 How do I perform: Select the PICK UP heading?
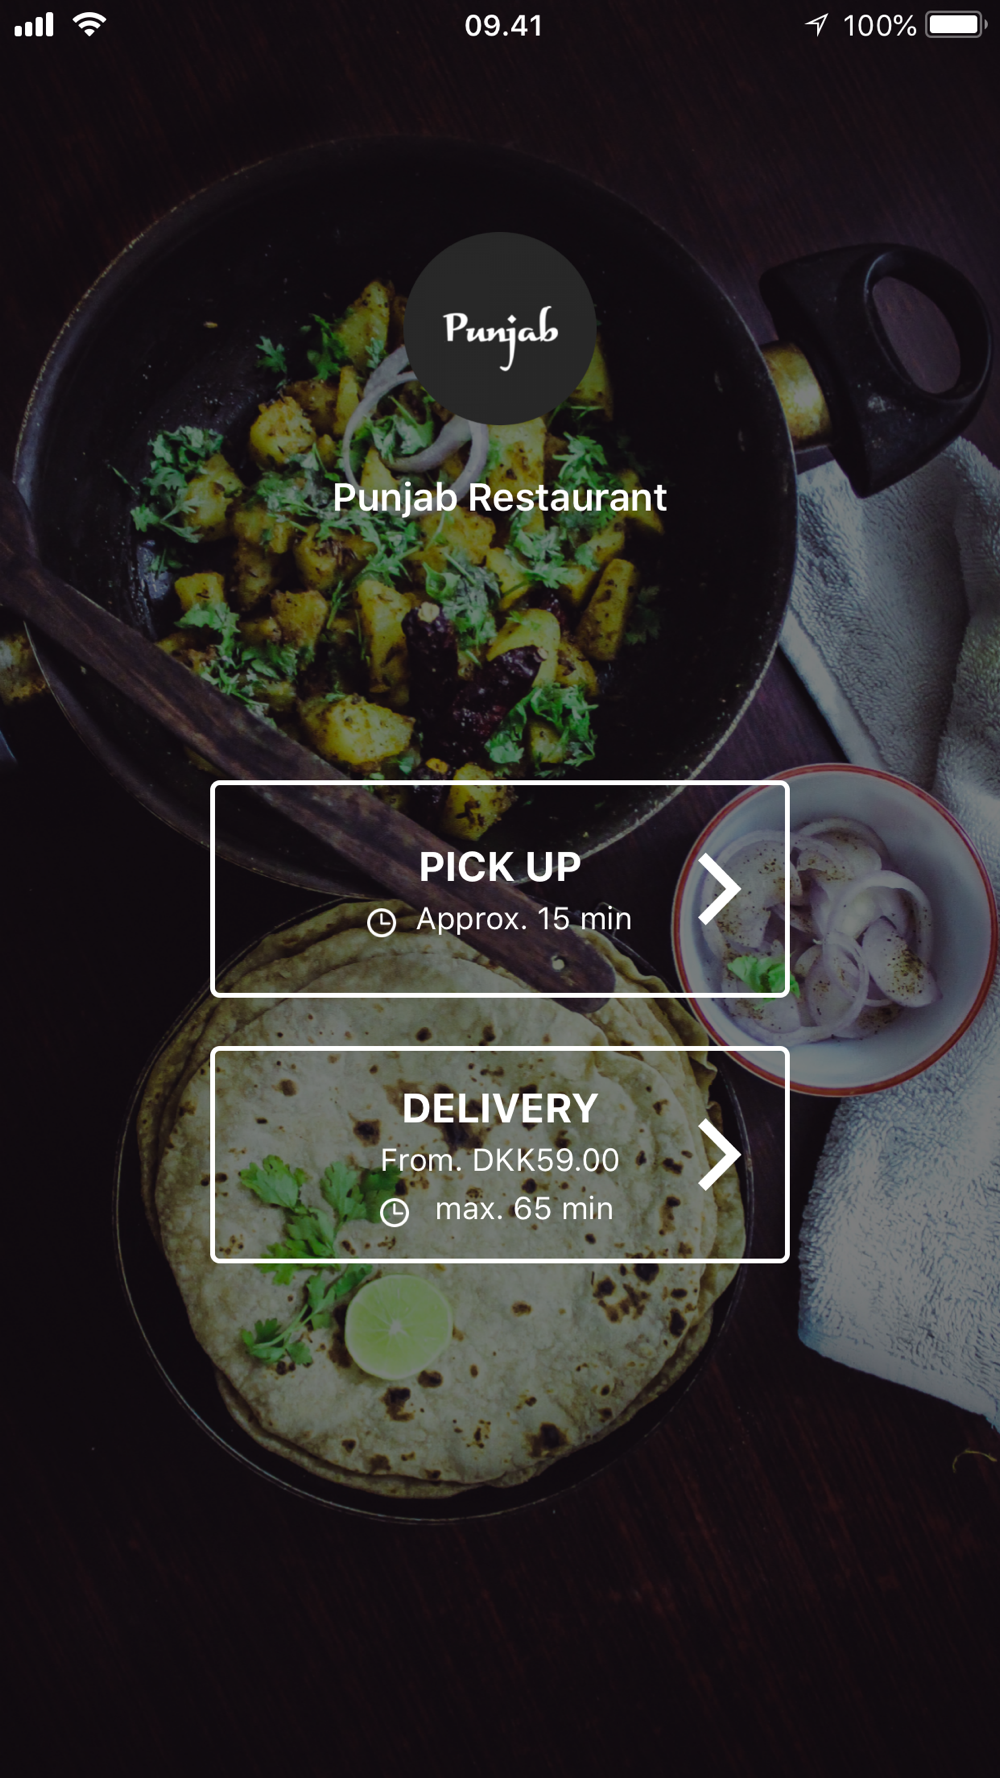tap(500, 867)
